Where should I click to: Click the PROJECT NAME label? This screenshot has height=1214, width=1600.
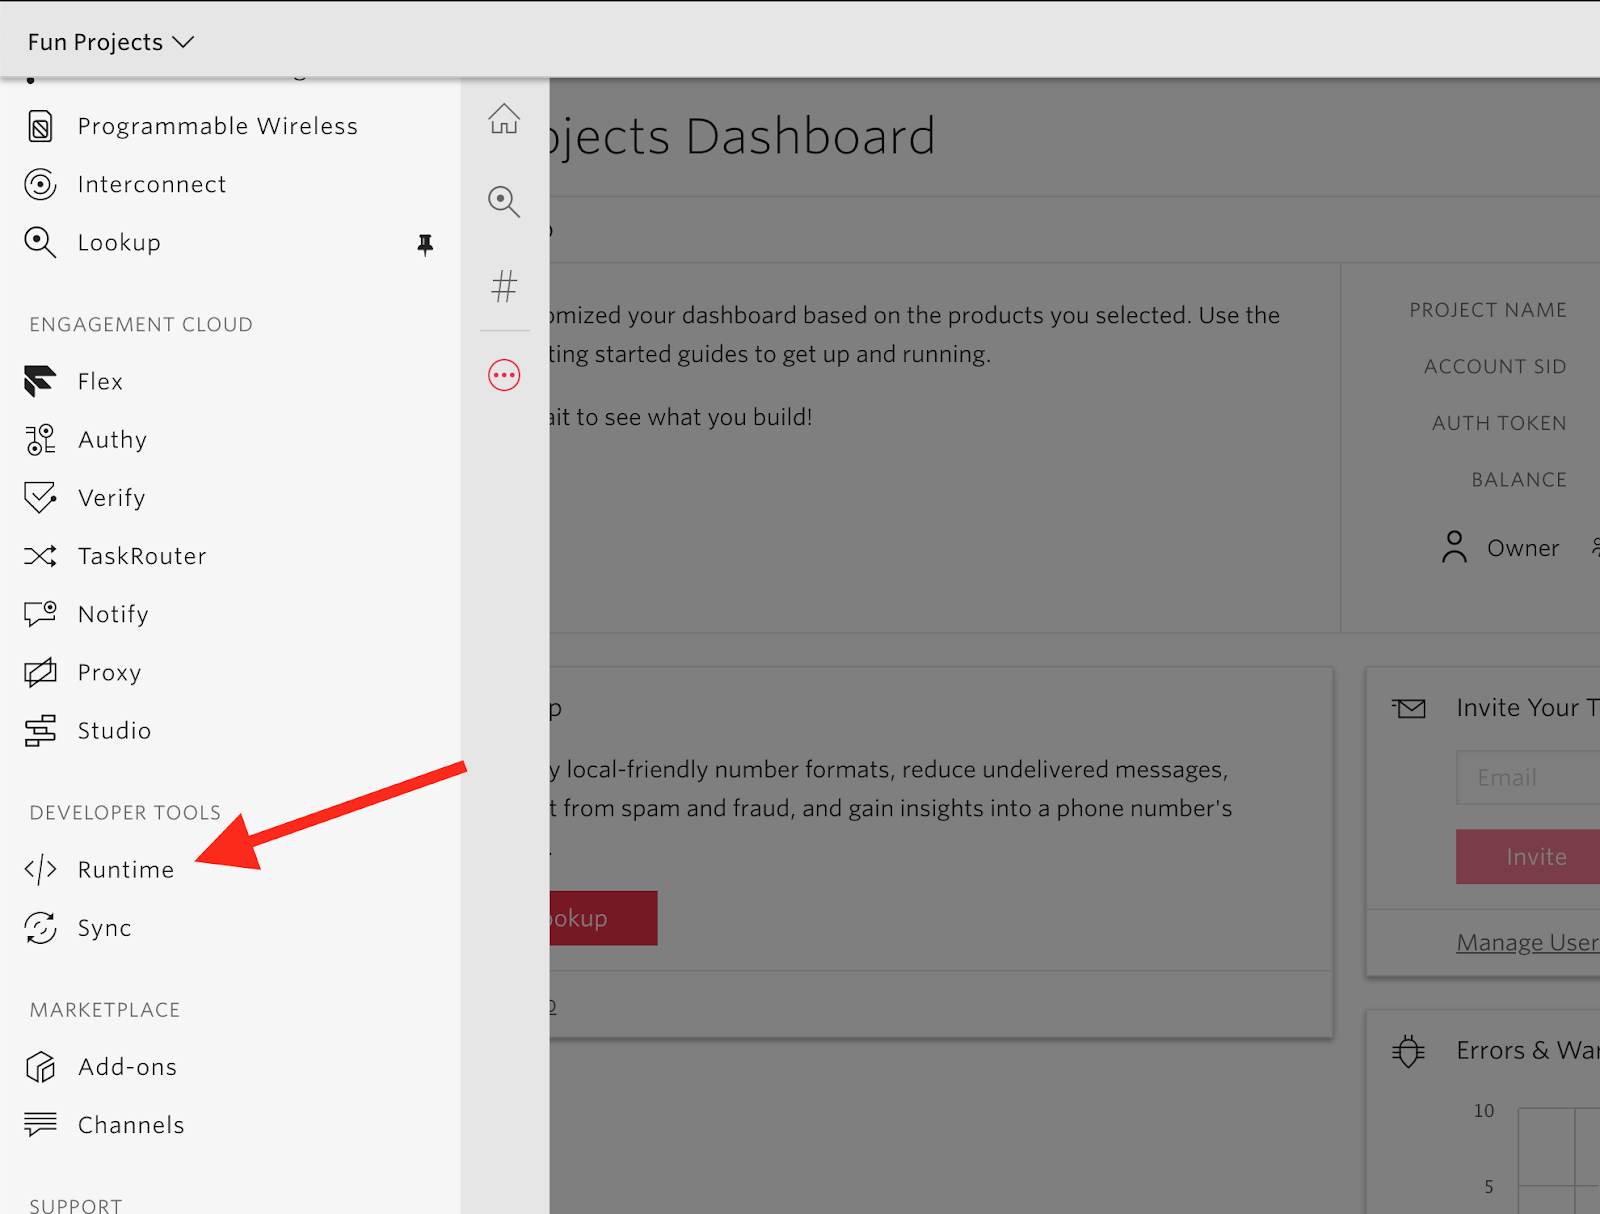point(1488,310)
